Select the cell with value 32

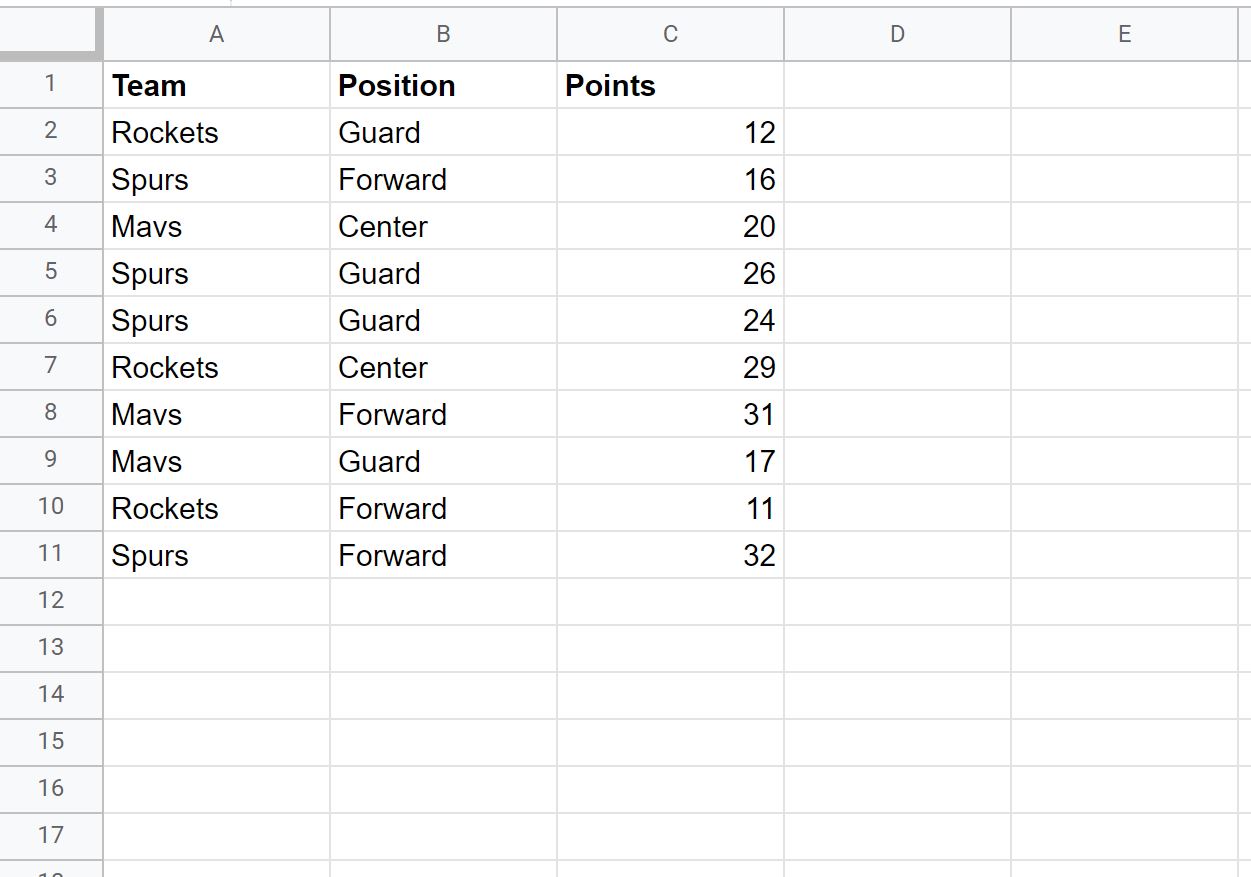pyautogui.click(x=670, y=555)
